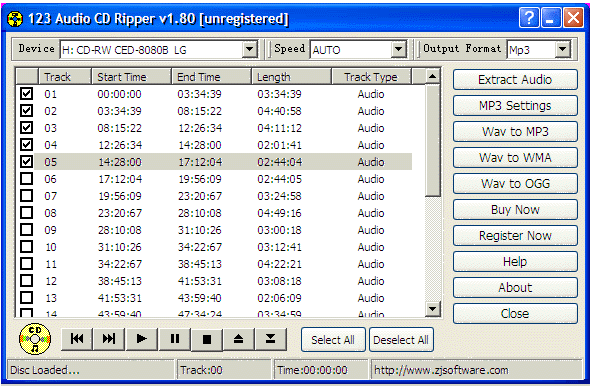Start playback with the play button
This screenshot has height=388, width=590.
141,339
